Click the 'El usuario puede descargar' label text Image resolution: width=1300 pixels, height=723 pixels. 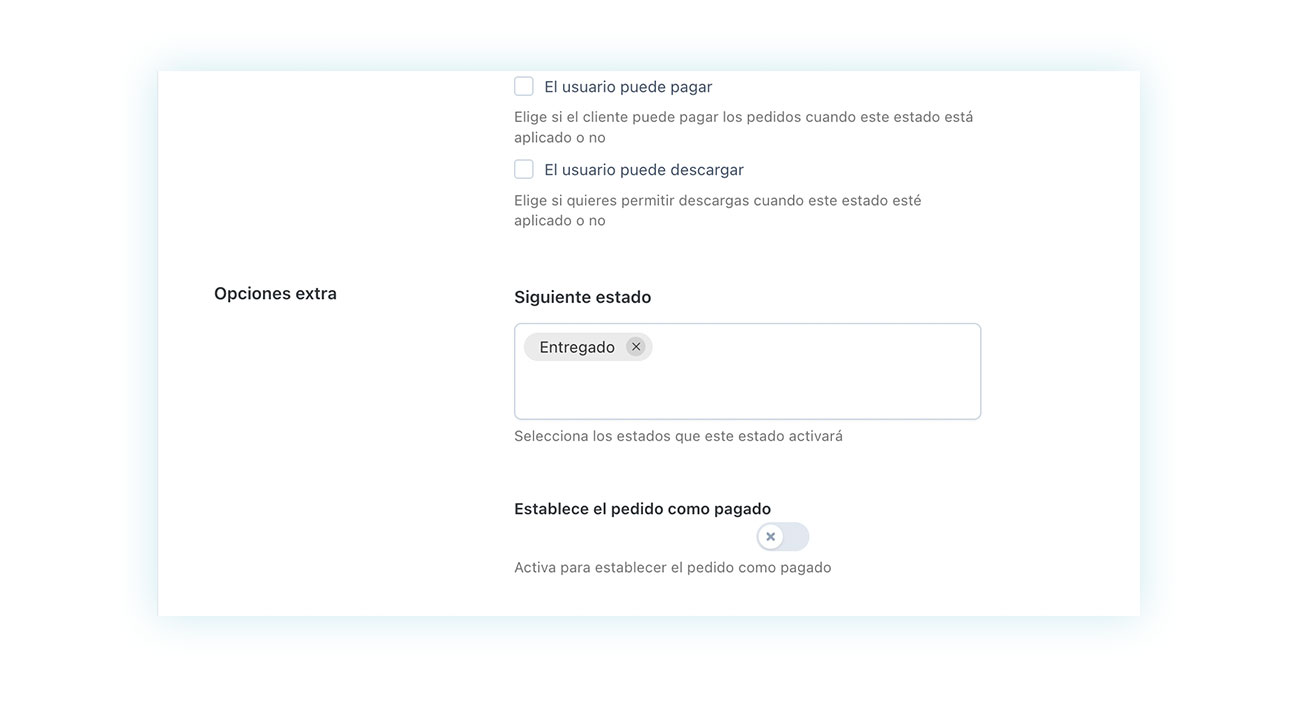[644, 170]
